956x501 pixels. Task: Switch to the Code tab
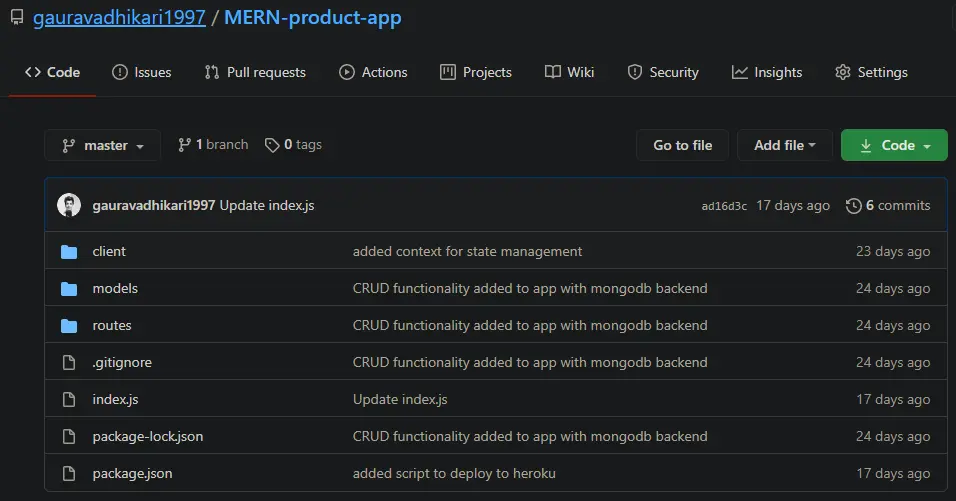52,72
